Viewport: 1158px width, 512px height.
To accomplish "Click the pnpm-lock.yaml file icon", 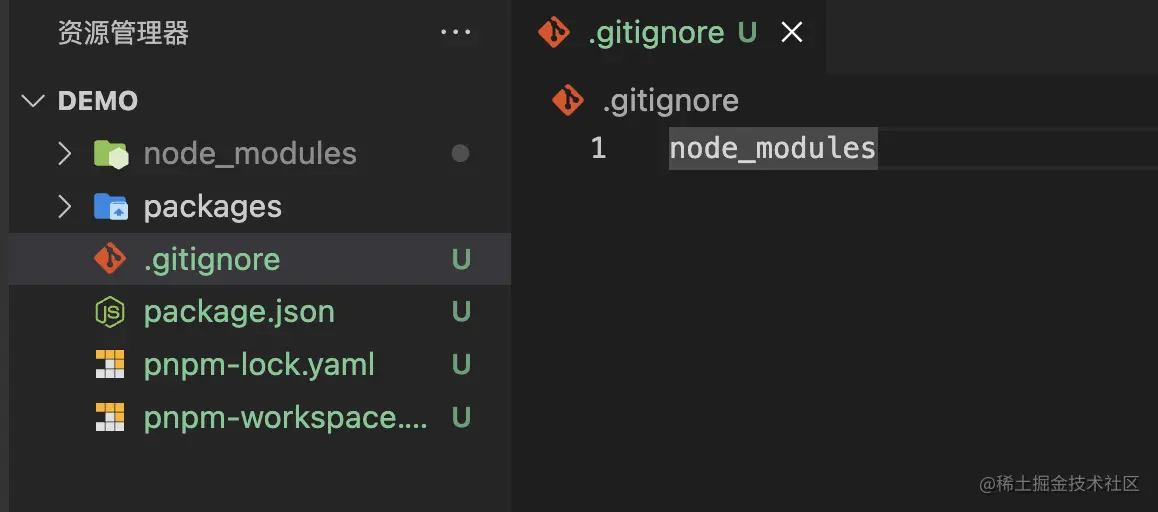I will 110,365.
